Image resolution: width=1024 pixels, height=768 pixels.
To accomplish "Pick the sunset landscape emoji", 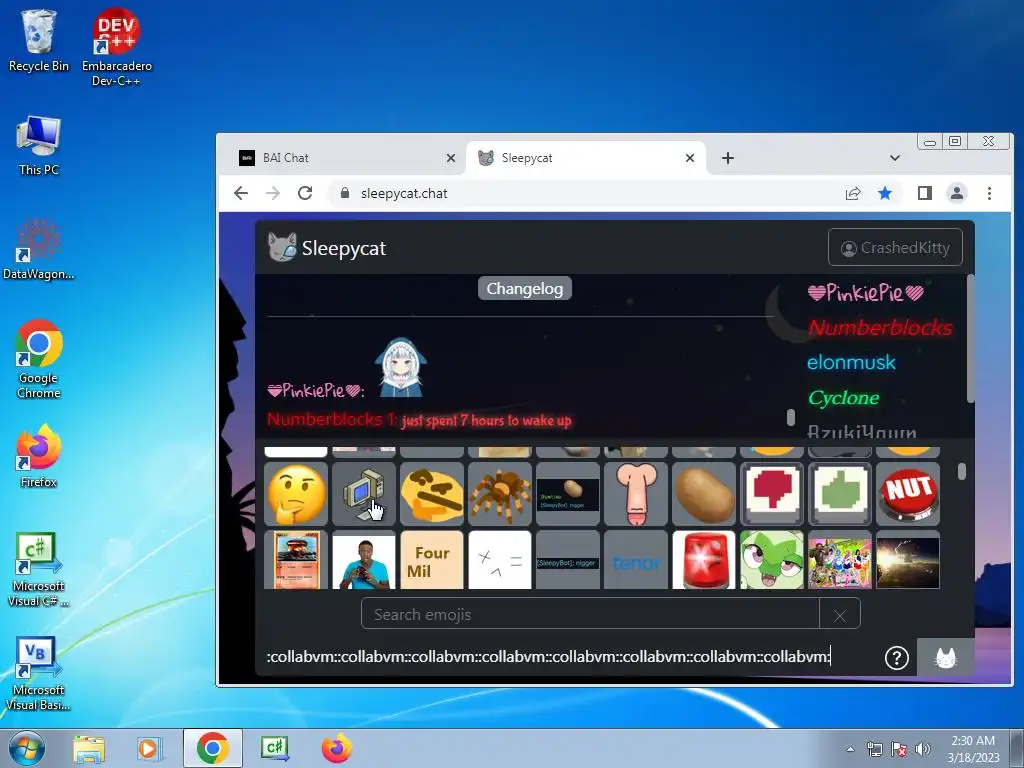I will pyautogui.click(x=907, y=560).
